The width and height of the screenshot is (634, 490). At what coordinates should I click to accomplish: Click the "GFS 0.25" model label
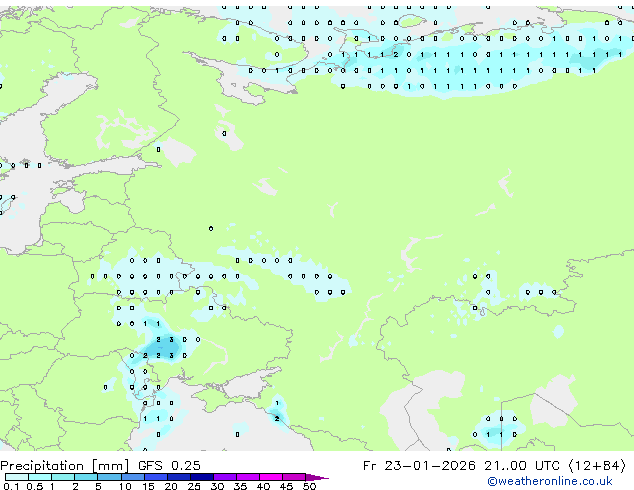(169, 466)
